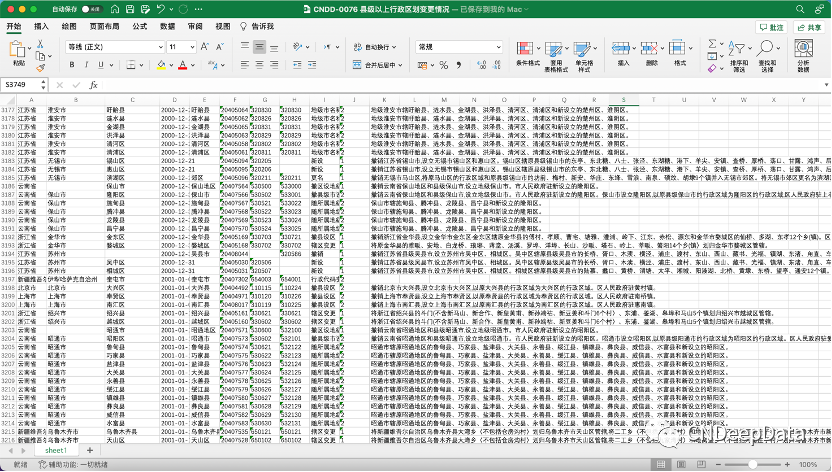Screen dimensions: 832x472
Task: Click the Increase Font Size icon
Action: click(205, 47)
